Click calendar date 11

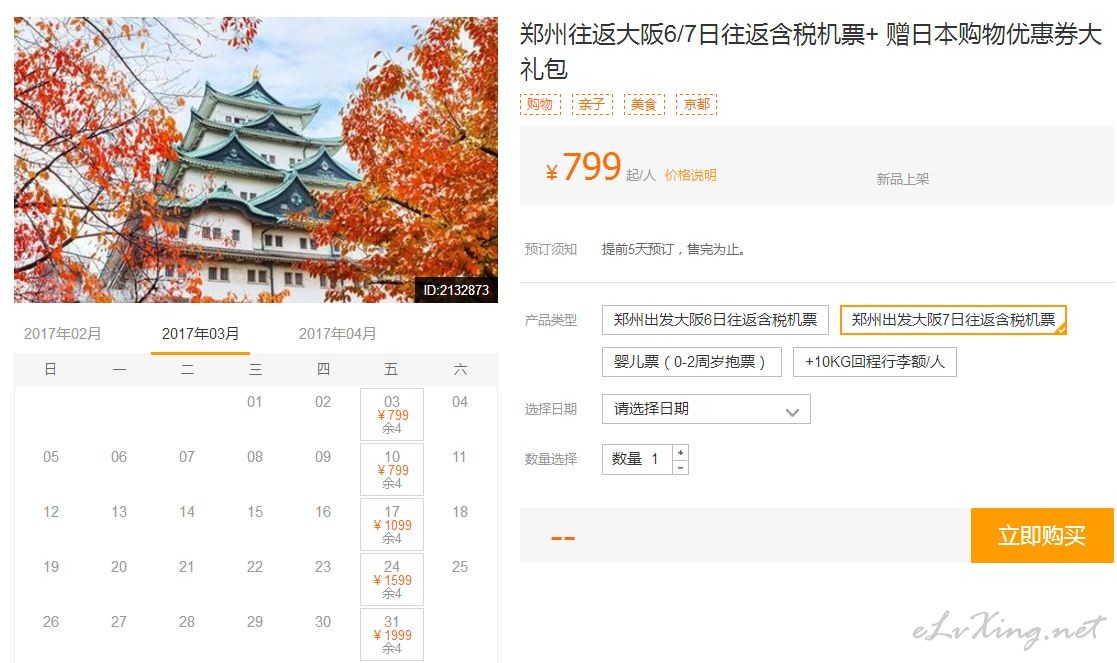[459, 456]
